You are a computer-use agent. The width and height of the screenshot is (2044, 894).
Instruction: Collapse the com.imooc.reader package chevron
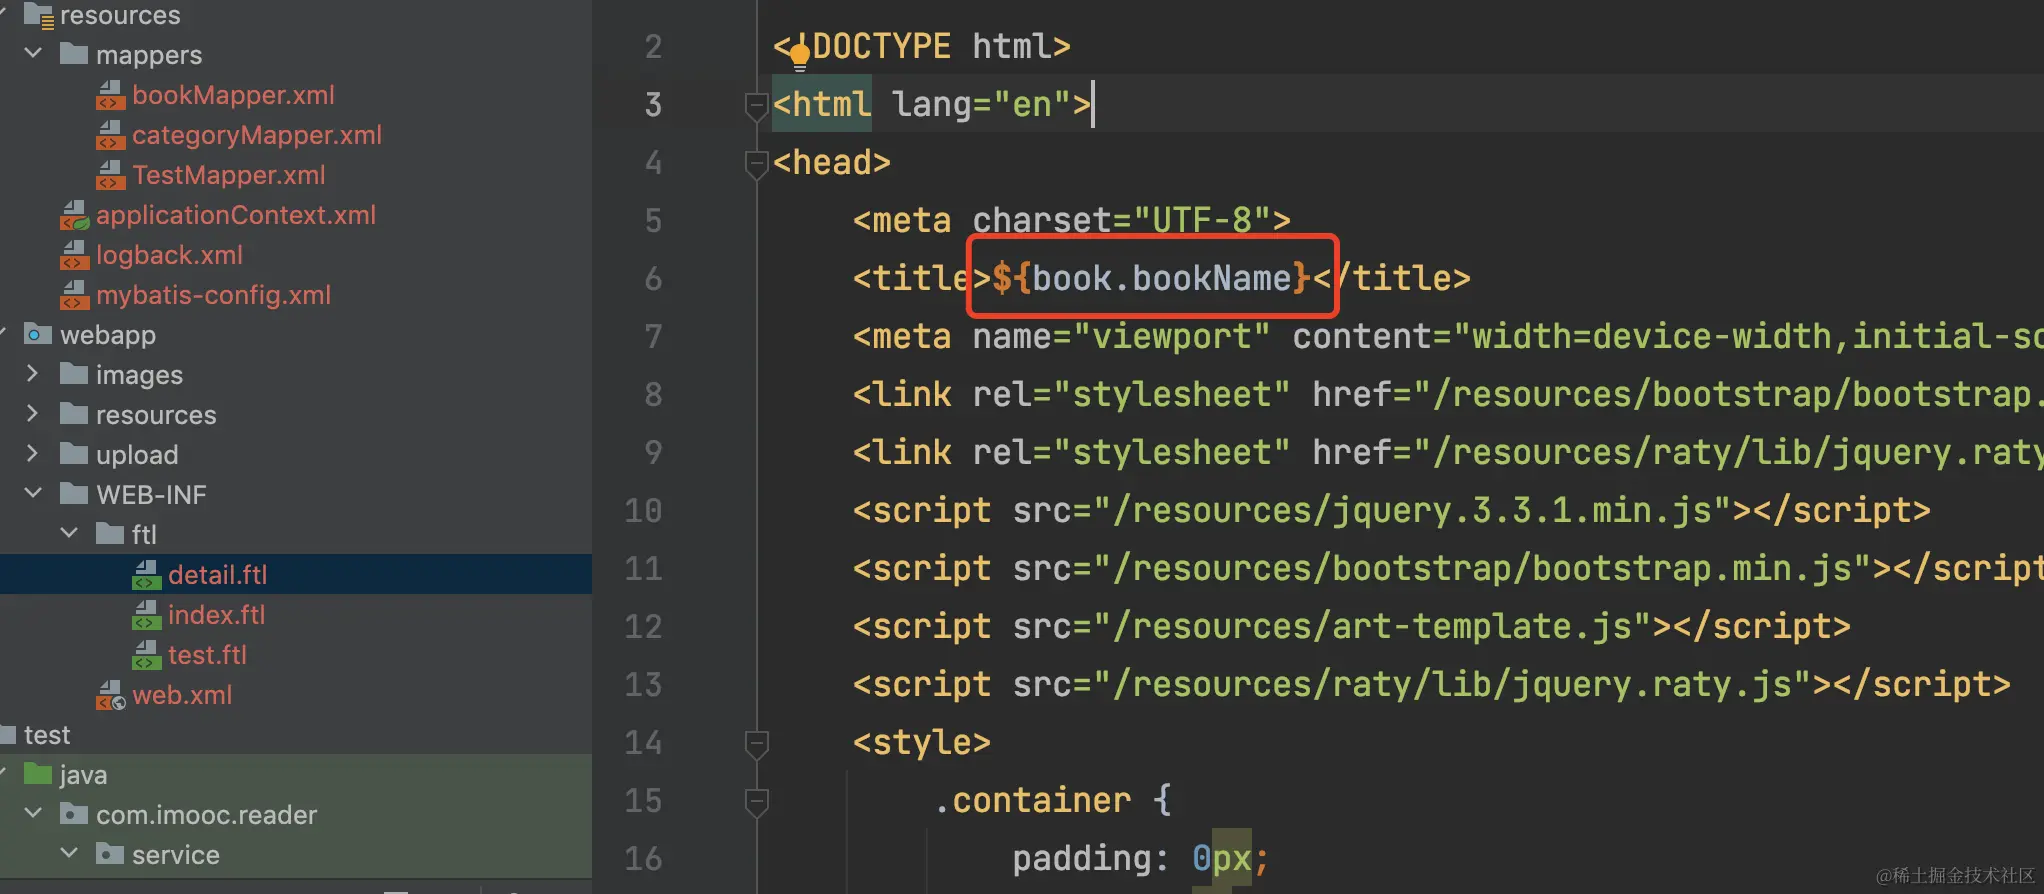[x=33, y=813]
